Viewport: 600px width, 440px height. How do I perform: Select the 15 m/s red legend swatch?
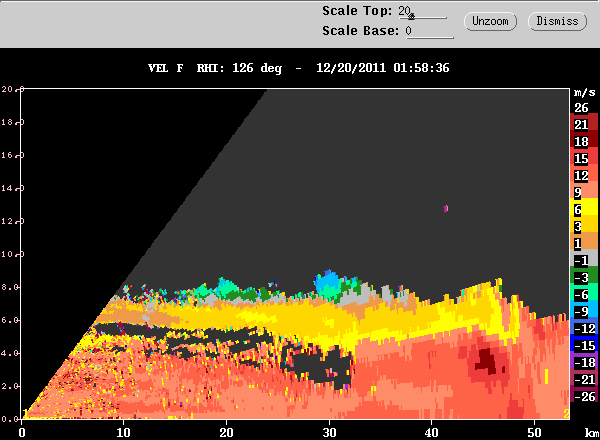point(584,158)
